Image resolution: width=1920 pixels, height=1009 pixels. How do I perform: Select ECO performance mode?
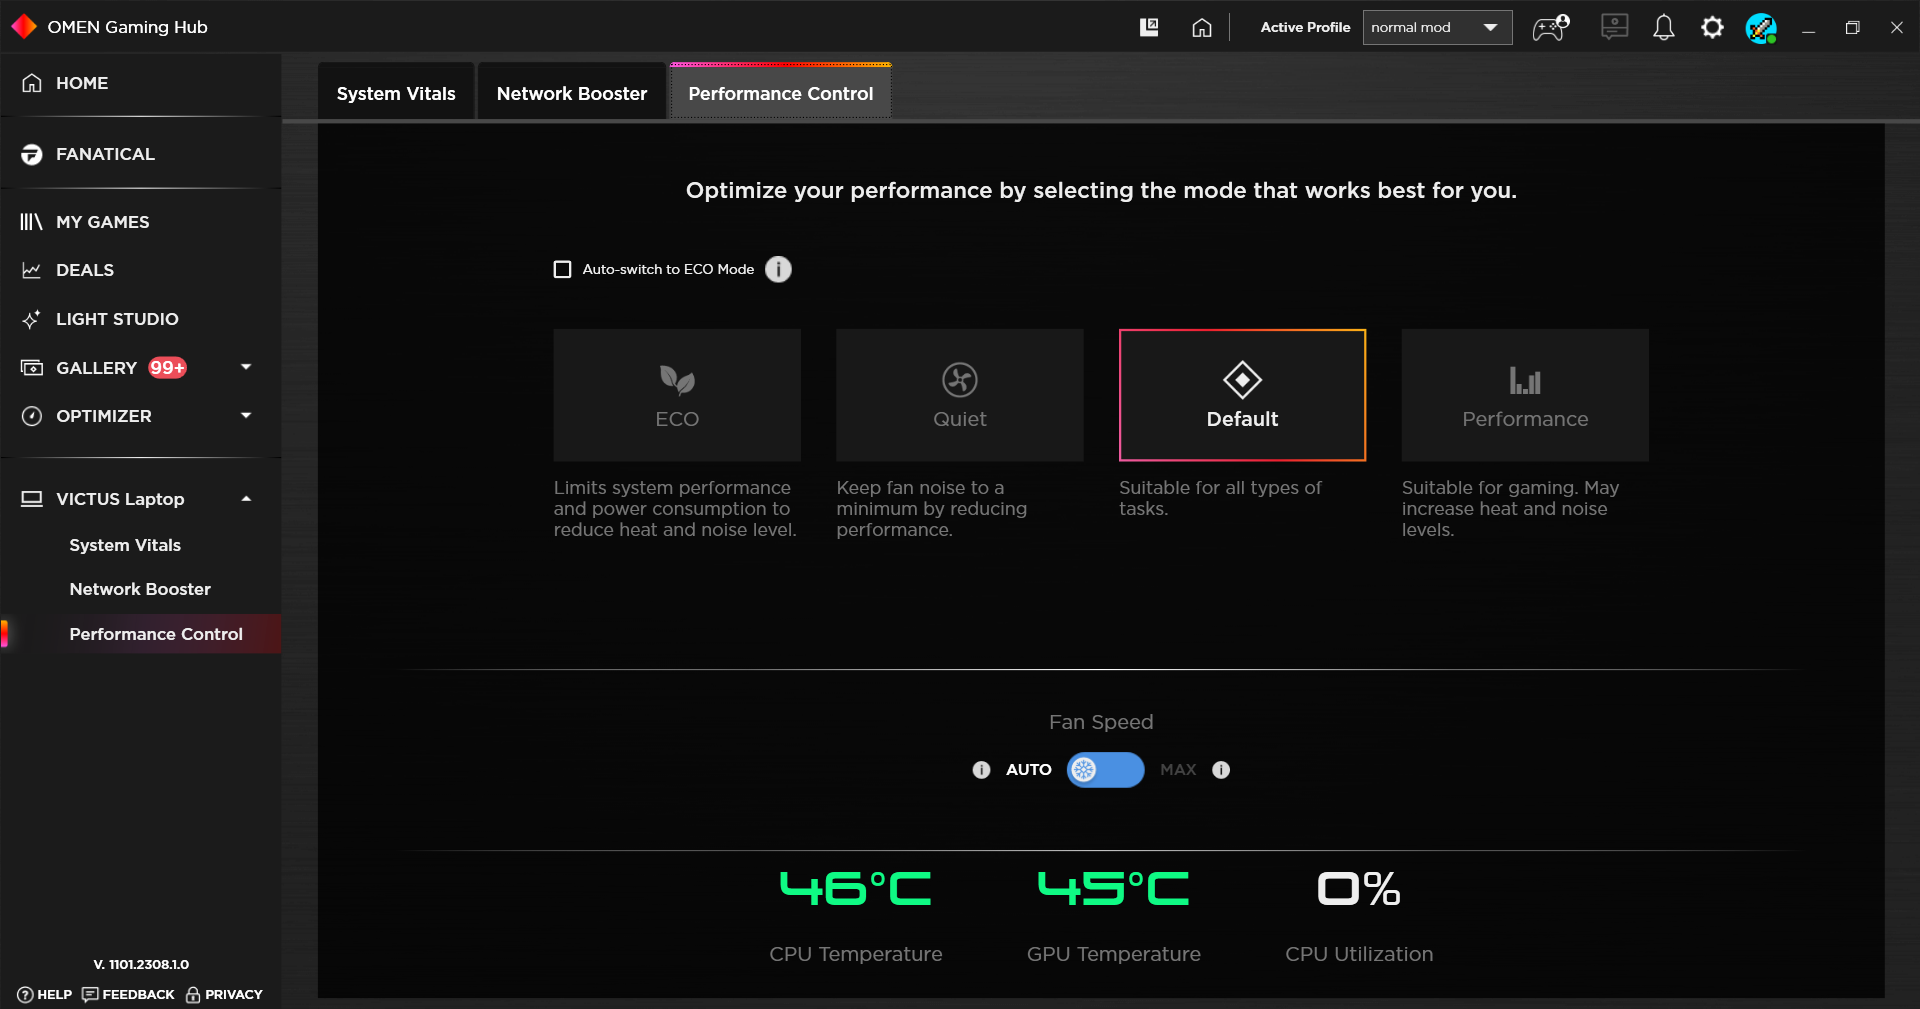click(677, 395)
